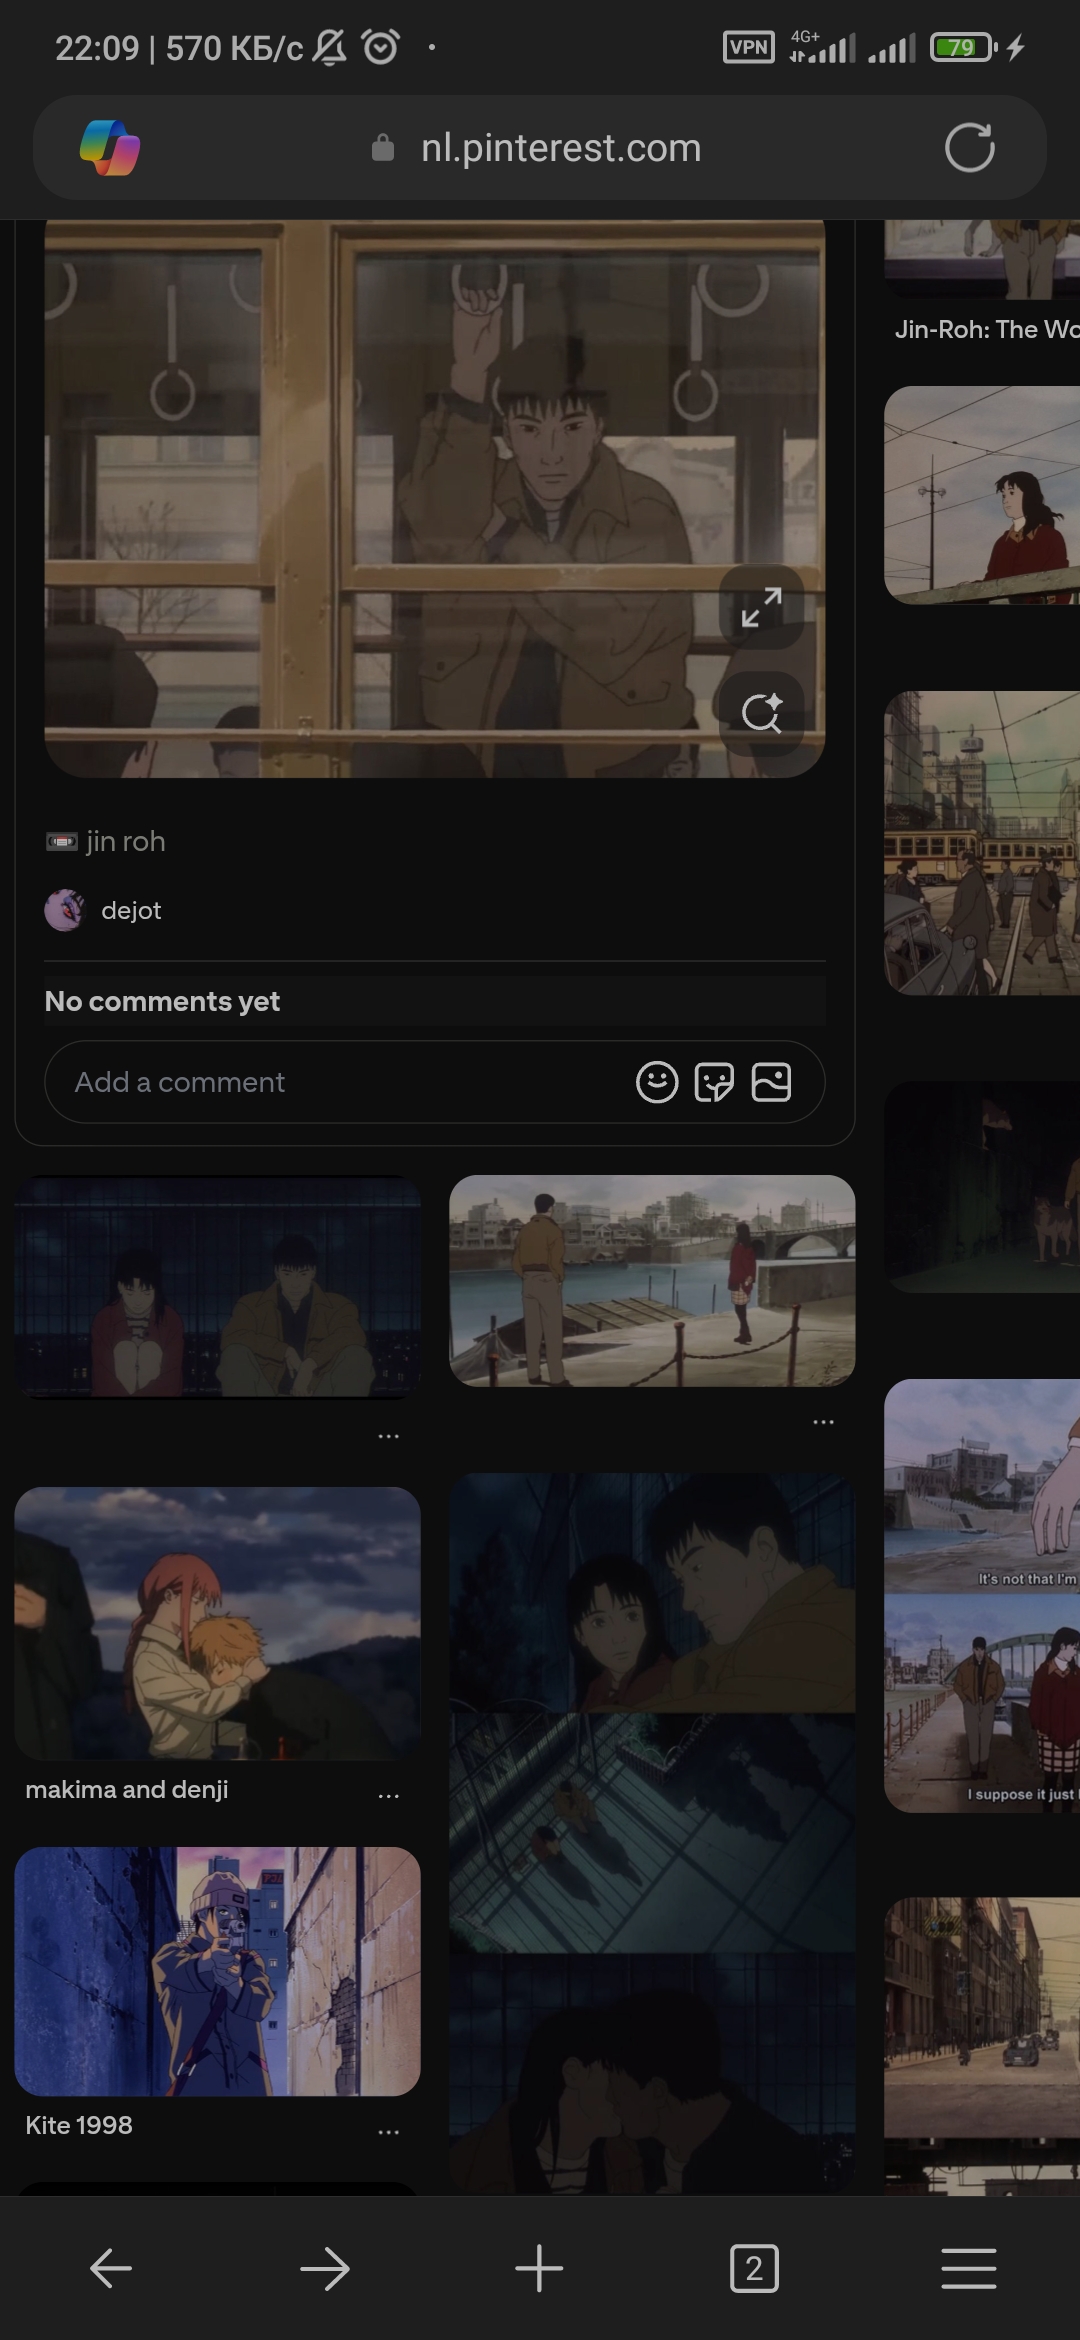
Task: Expand the pin image to fullscreen
Action: (x=762, y=607)
